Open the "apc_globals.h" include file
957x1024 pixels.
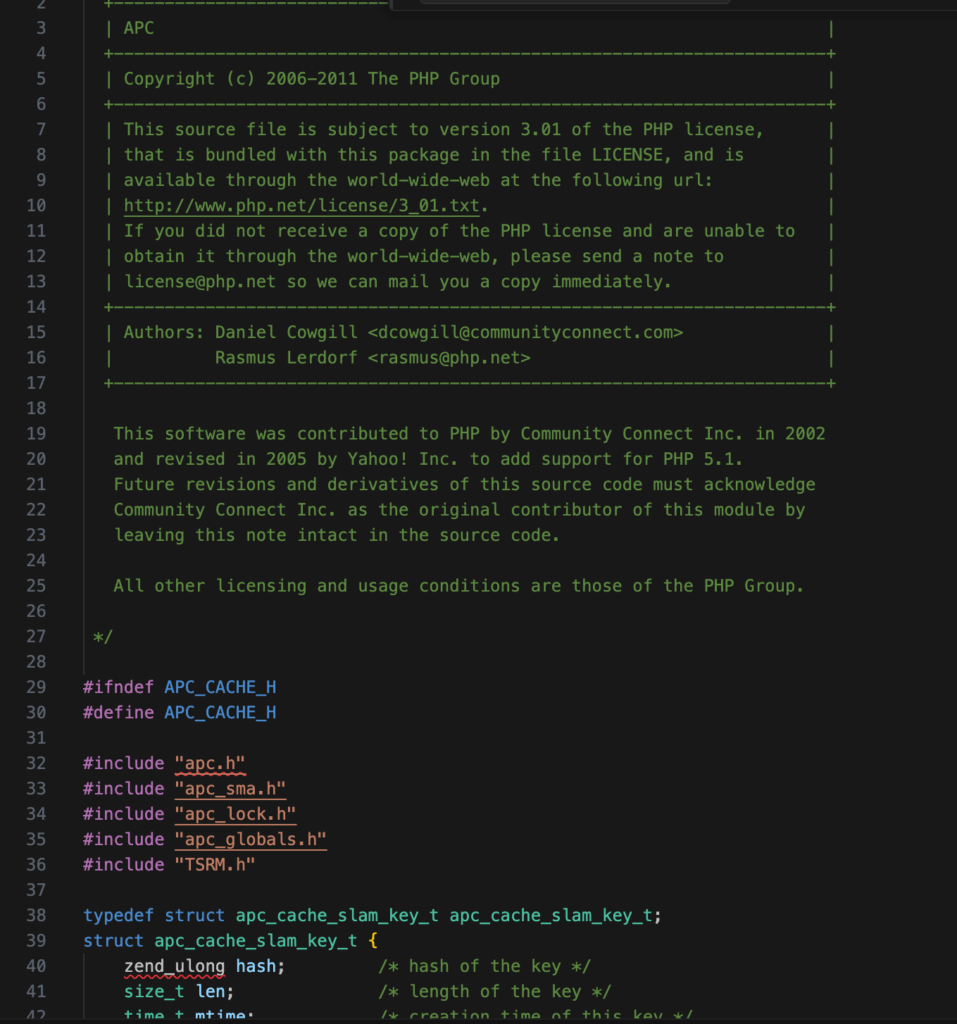[250, 839]
